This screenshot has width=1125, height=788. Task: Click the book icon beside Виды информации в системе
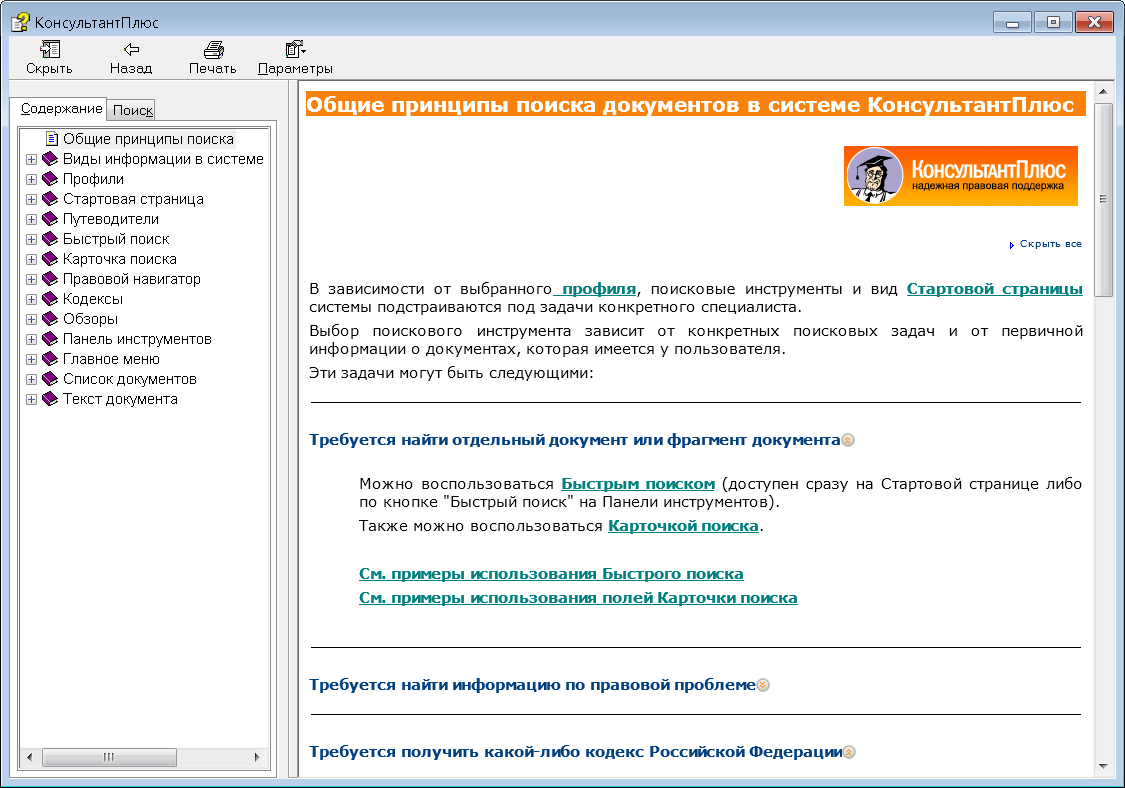click(x=50, y=159)
